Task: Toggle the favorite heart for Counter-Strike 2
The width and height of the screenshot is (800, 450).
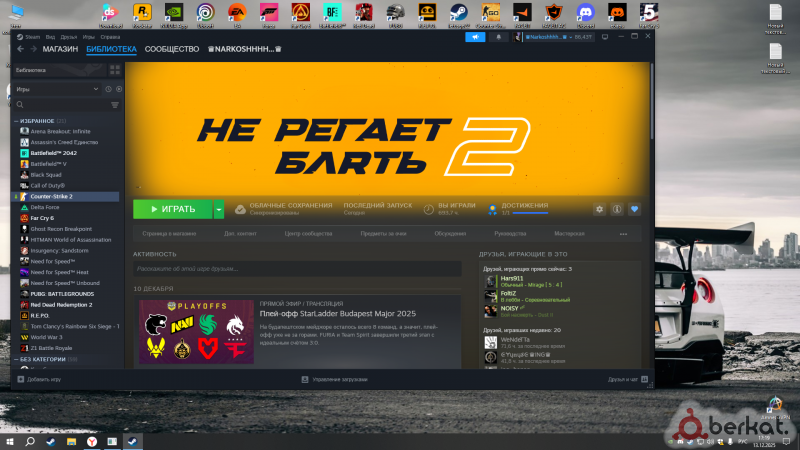Action: [x=634, y=209]
